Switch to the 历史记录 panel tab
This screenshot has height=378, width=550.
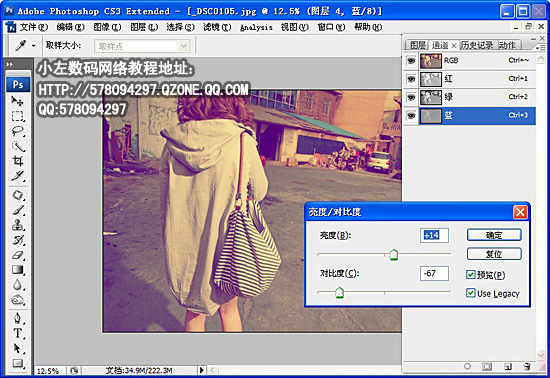click(477, 45)
